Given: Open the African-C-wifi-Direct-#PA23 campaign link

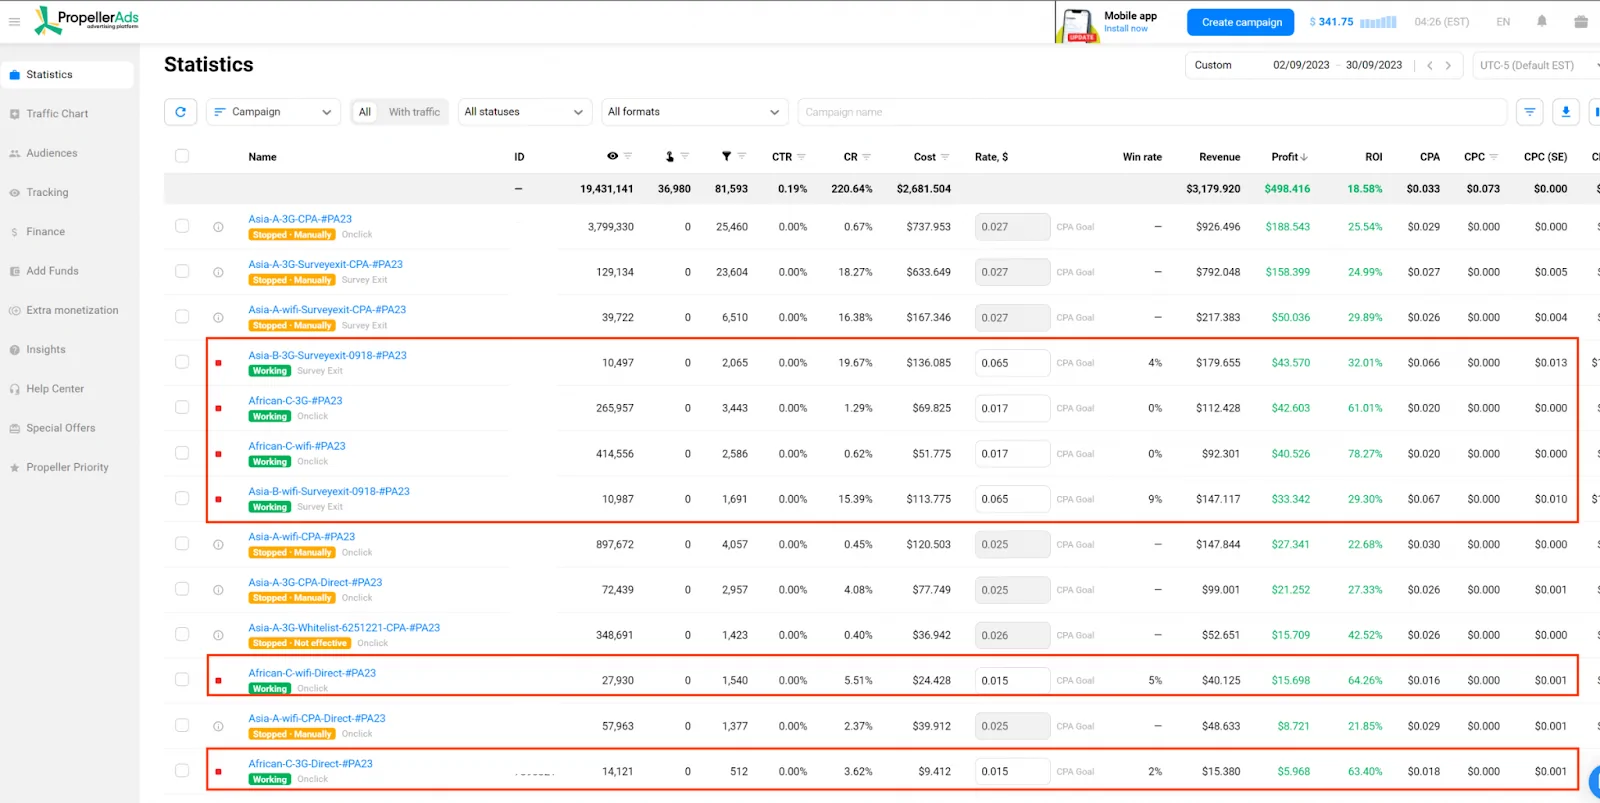Looking at the screenshot, I should point(312,673).
